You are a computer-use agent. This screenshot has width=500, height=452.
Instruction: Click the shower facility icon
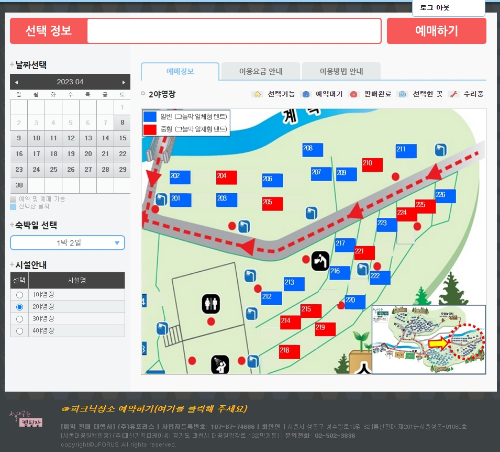tap(220, 364)
